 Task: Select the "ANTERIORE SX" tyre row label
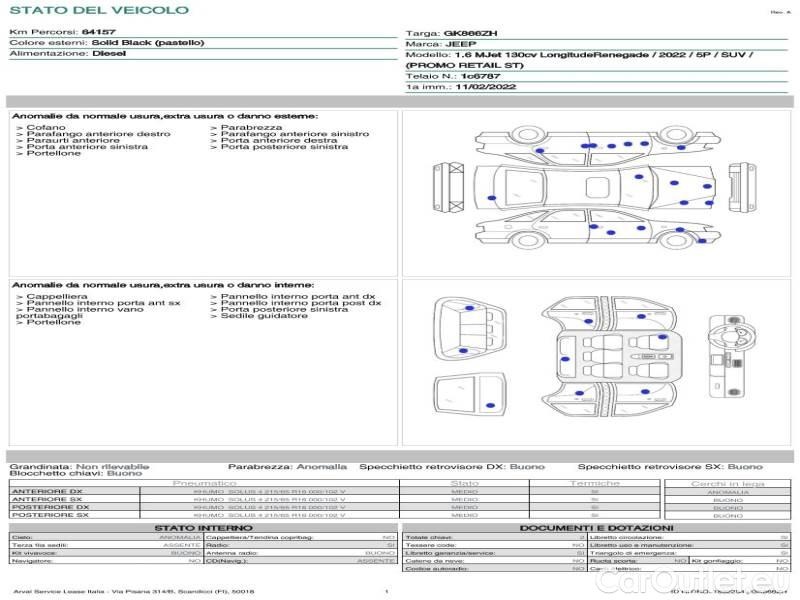click(47, 499)
